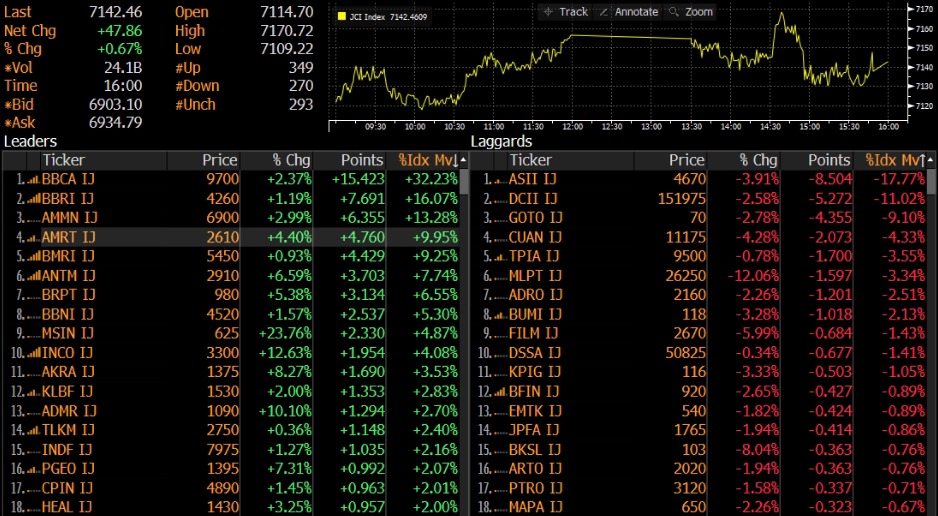Select BKSL IJ ticker in Laggards

(535, 450)
